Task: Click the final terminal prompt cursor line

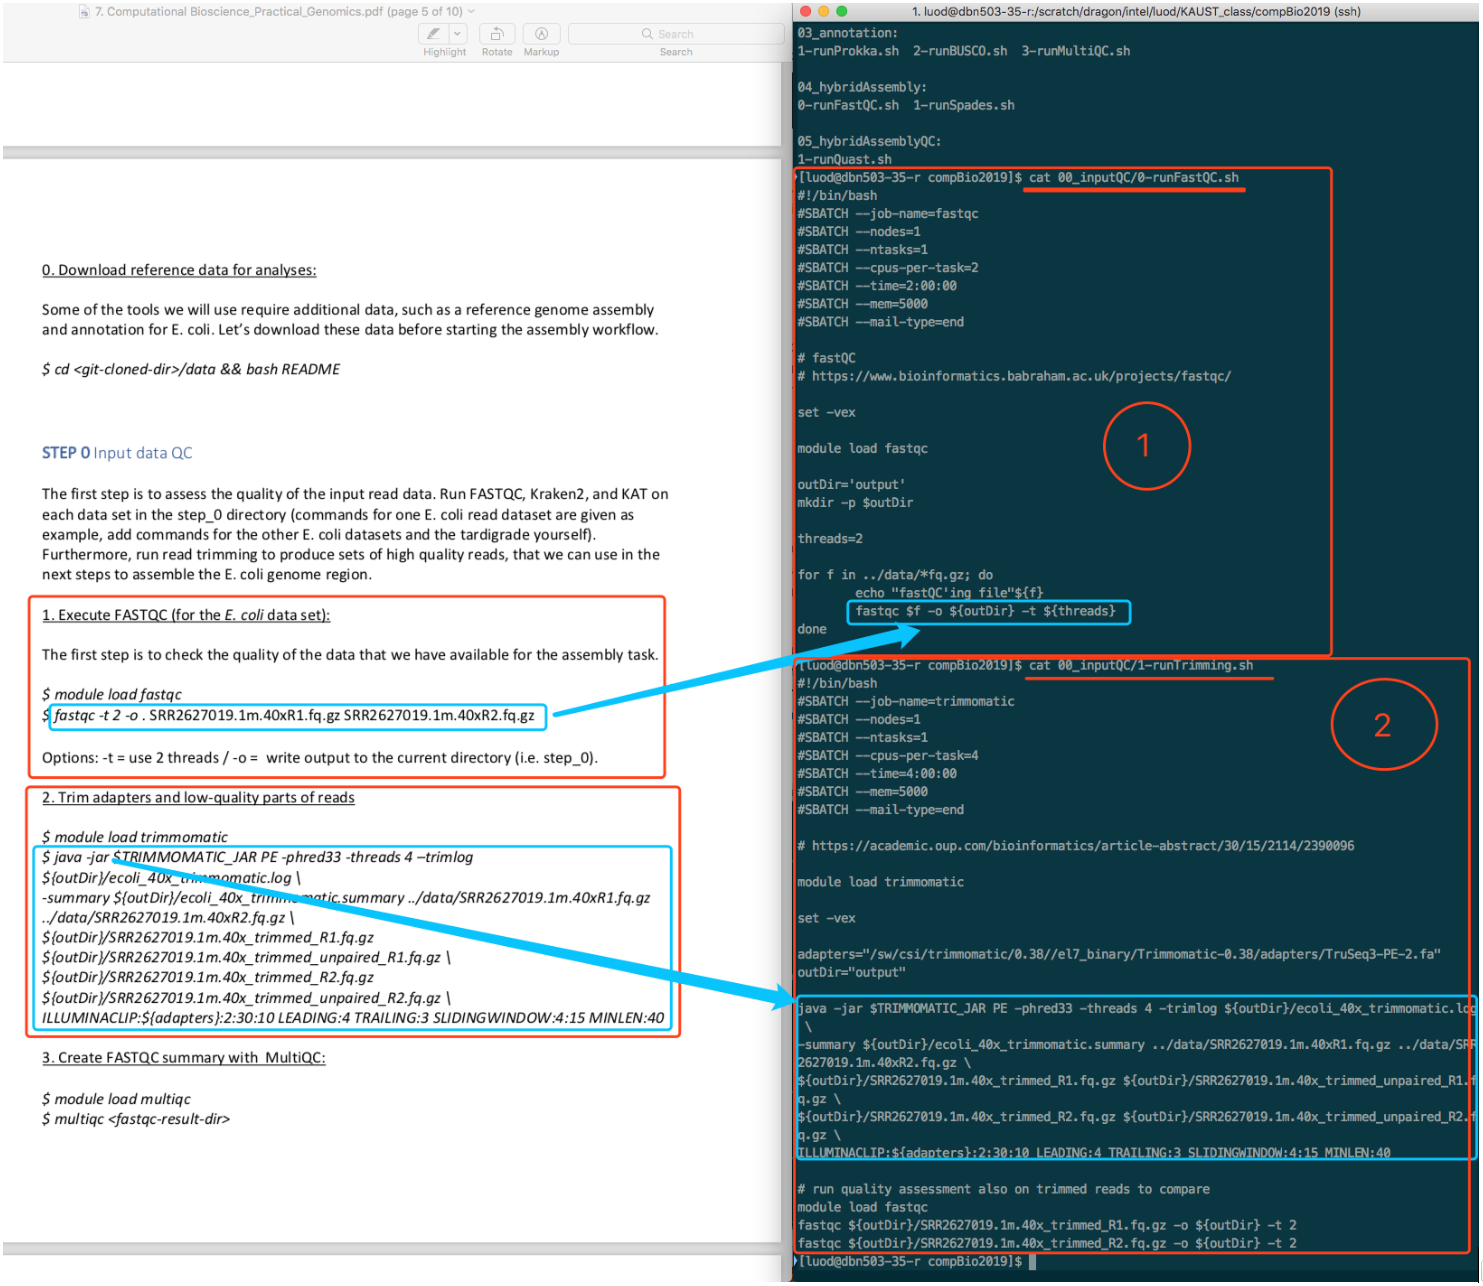Action: tap(916, 1263)
